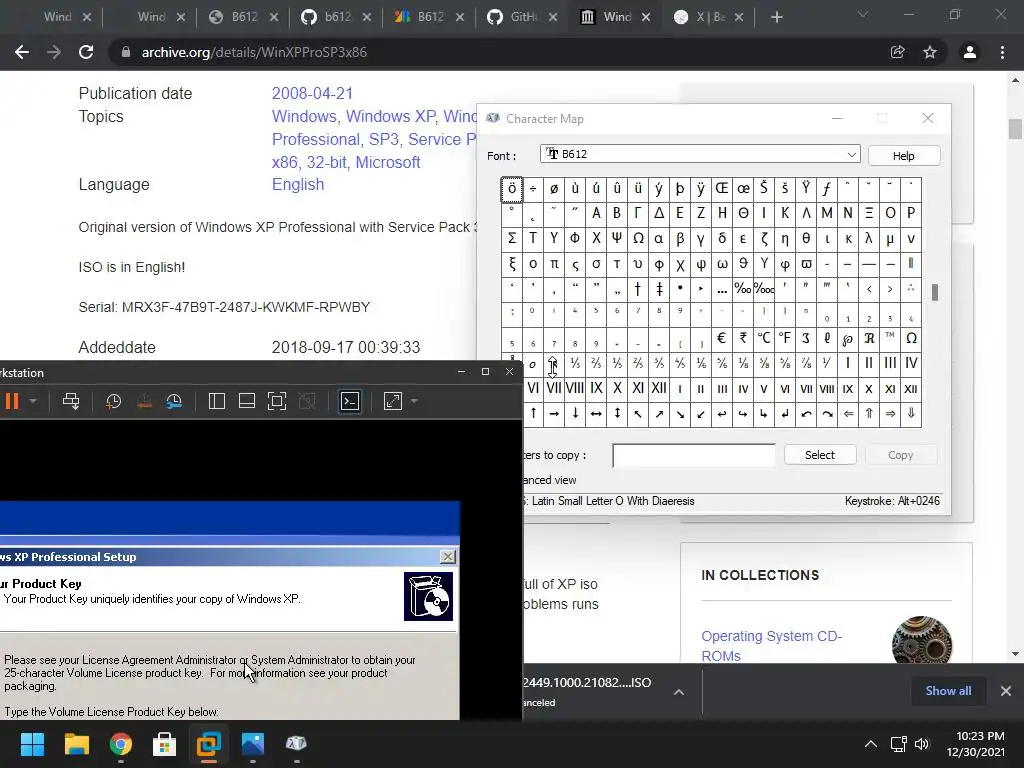1024x768 pixels.
Task: Send Ctrl+Alt+Del to the VM
Action: coord(71,401)
